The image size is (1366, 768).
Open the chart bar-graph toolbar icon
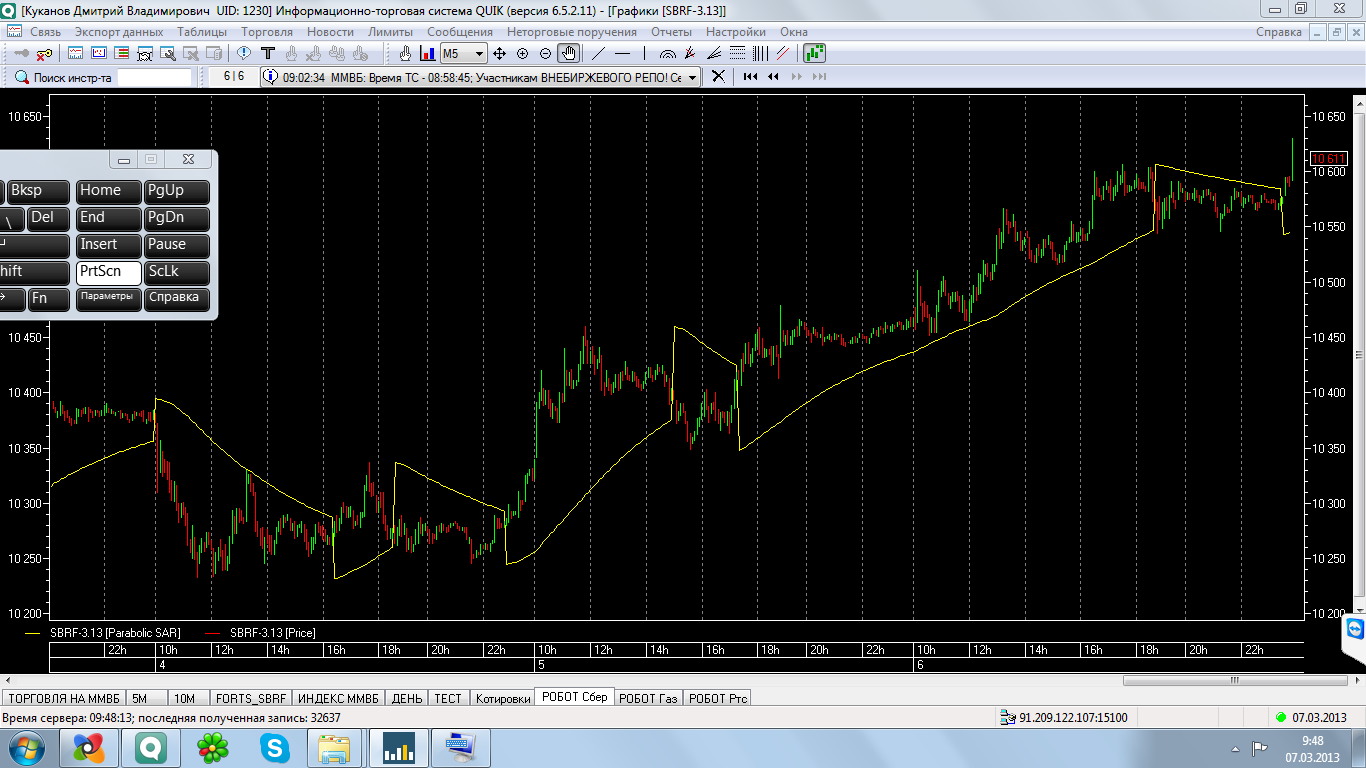(426, 53)
